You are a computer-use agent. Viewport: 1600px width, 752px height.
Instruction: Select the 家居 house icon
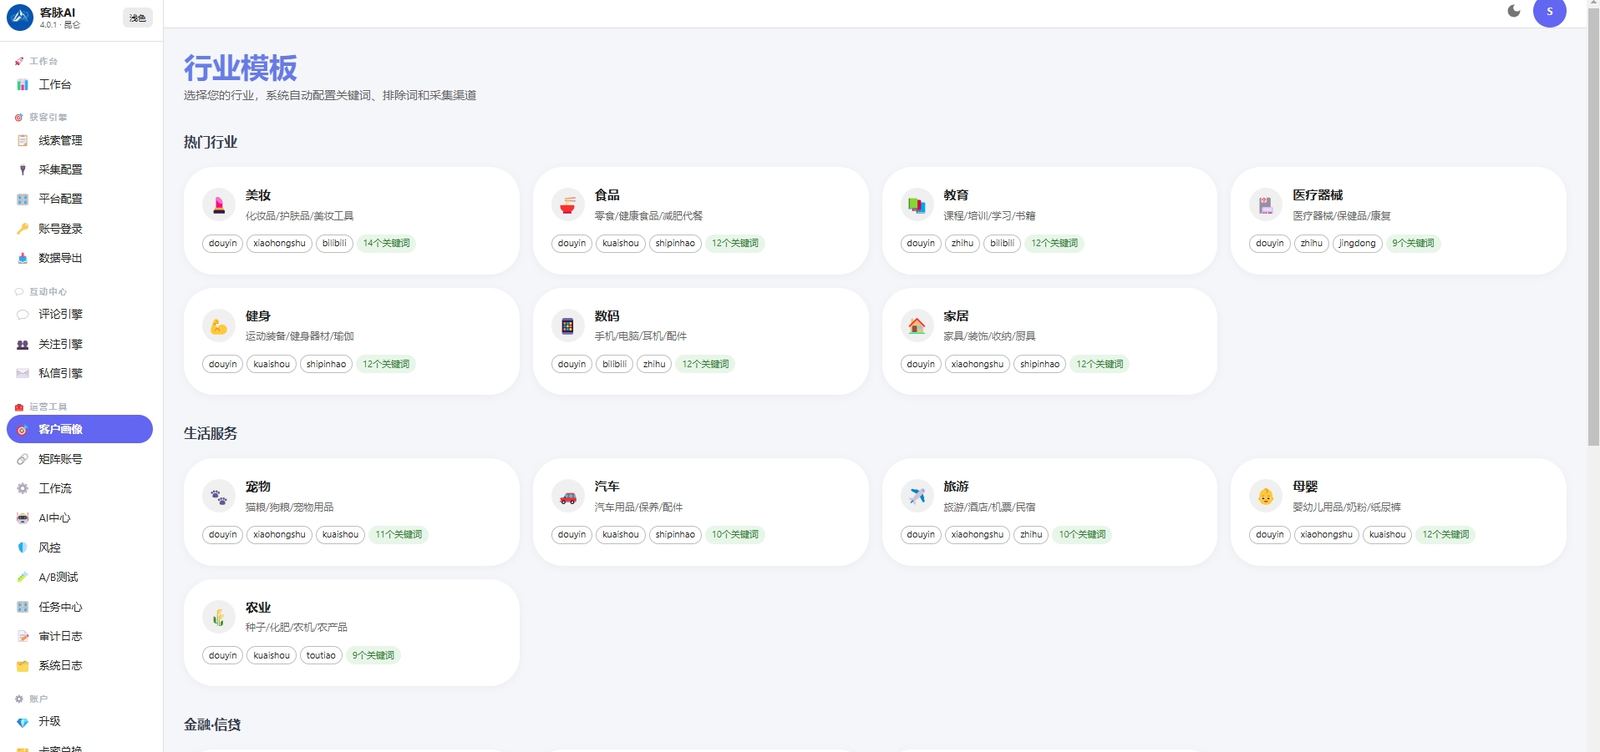917,325
